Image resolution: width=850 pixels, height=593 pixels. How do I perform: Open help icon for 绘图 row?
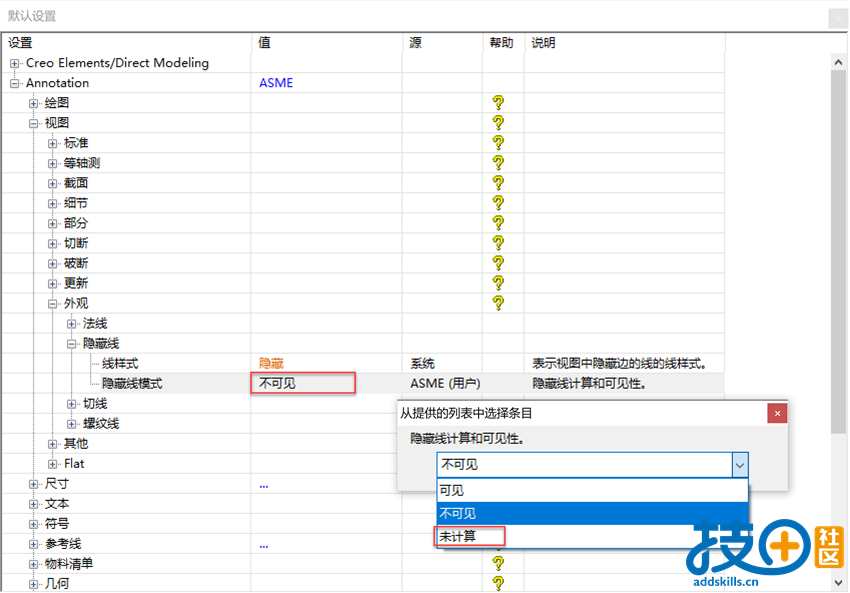pos(498,102)
